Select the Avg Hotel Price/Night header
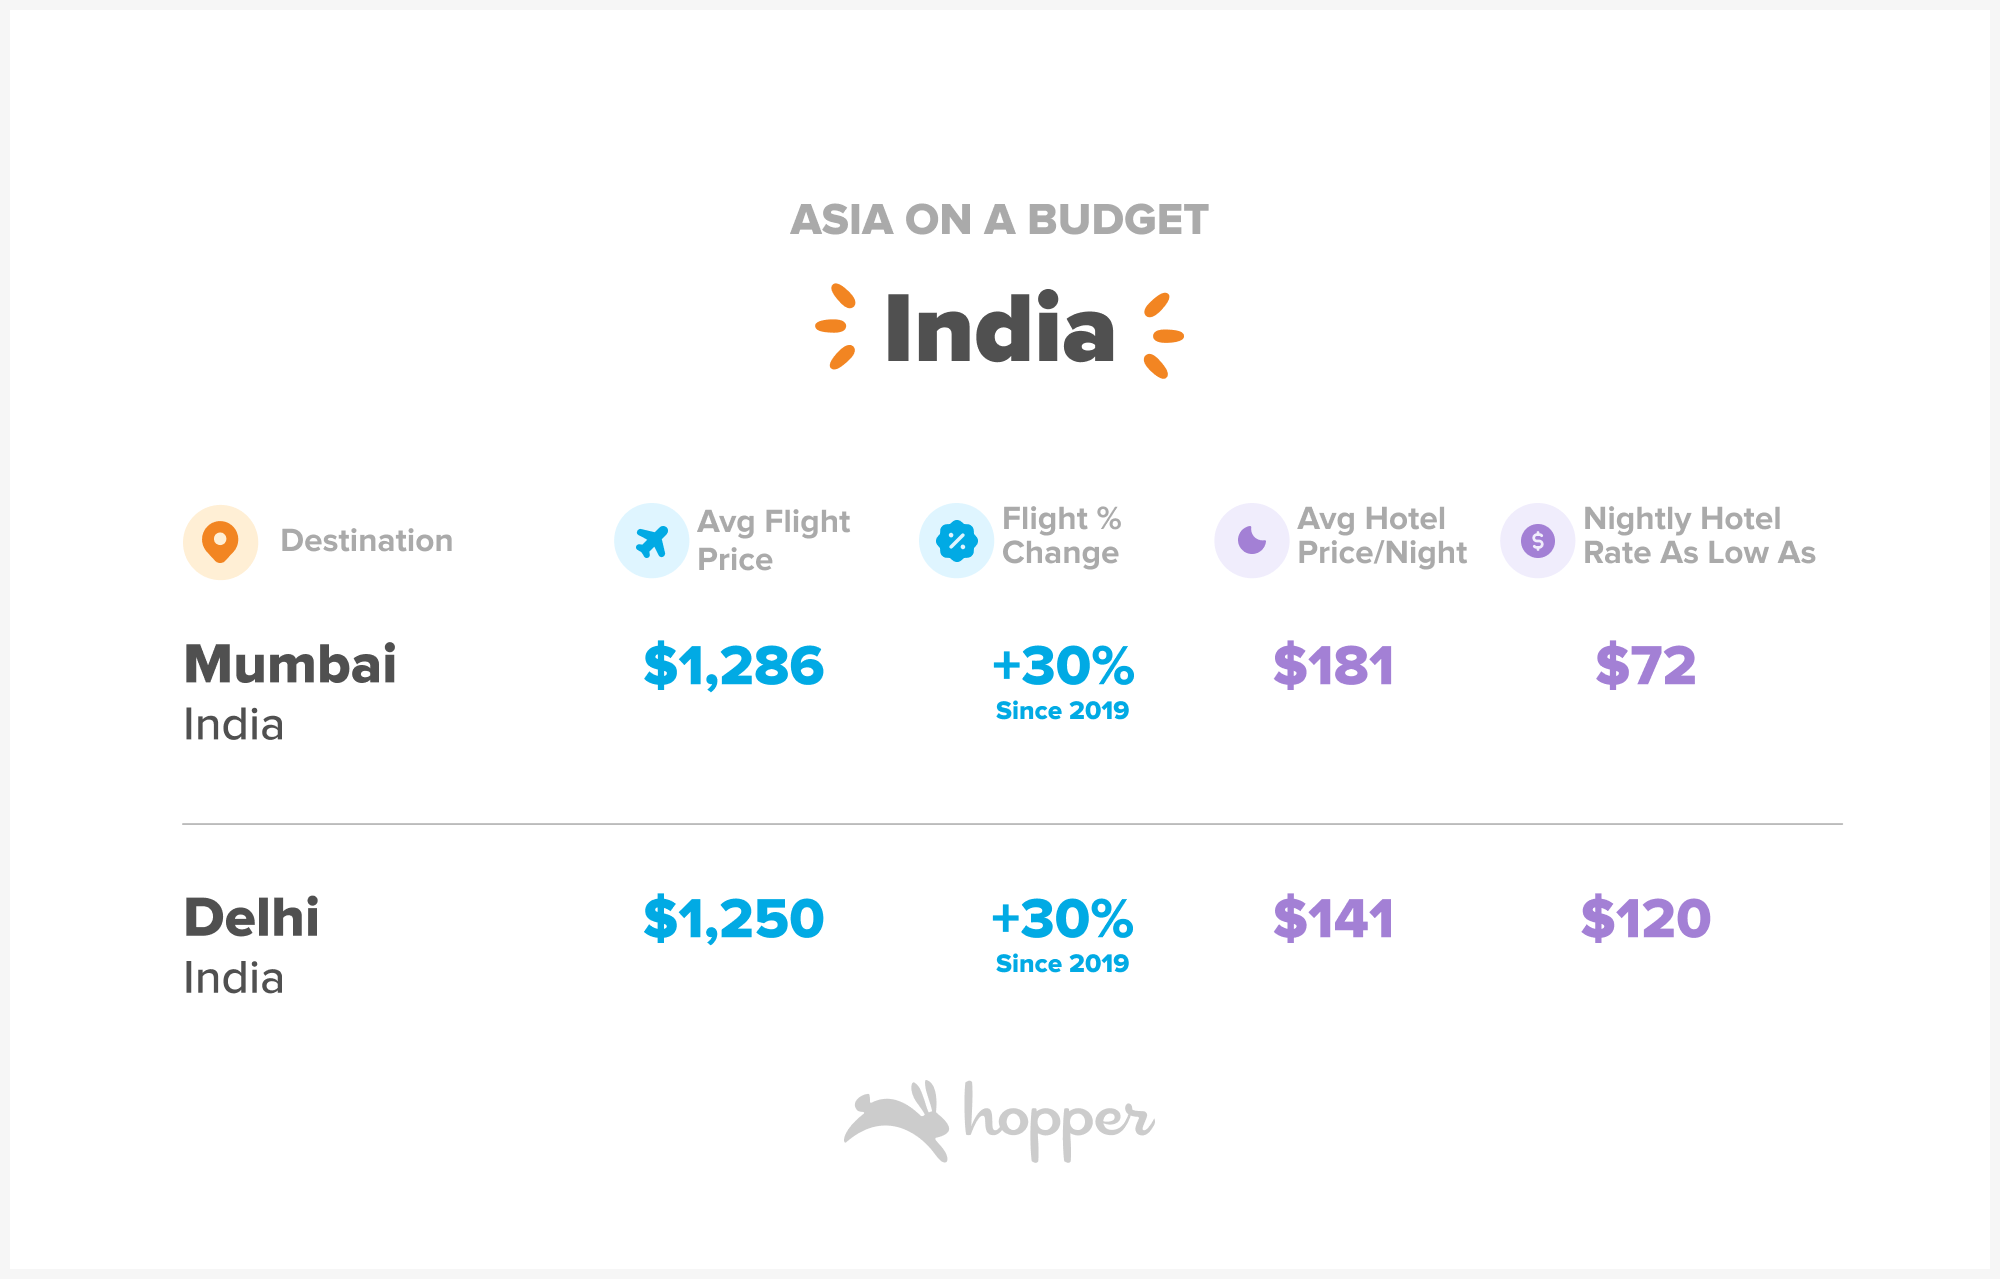The height and width of the screenshot is (1279, 2000). pyautogui.click(x=1382, y=536)
